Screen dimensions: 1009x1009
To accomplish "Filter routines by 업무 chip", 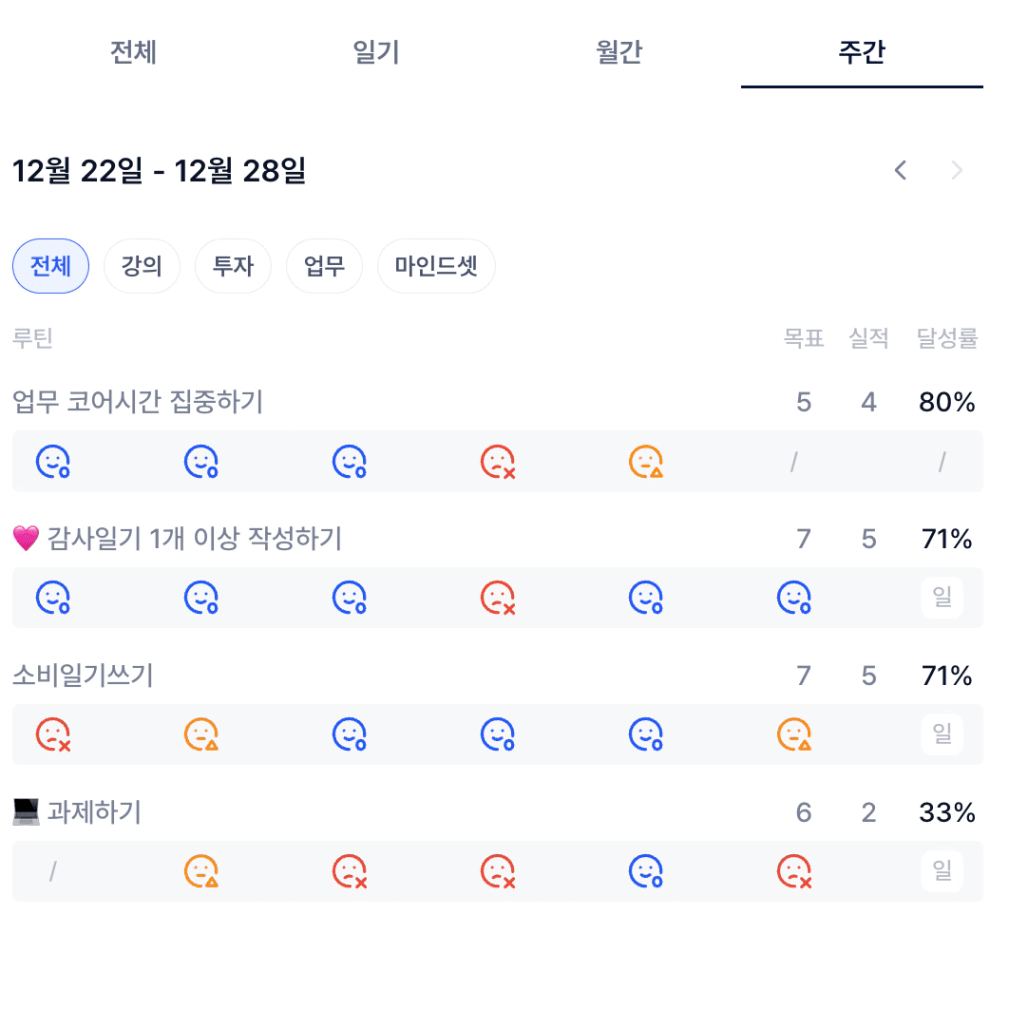I will (324, 267).
